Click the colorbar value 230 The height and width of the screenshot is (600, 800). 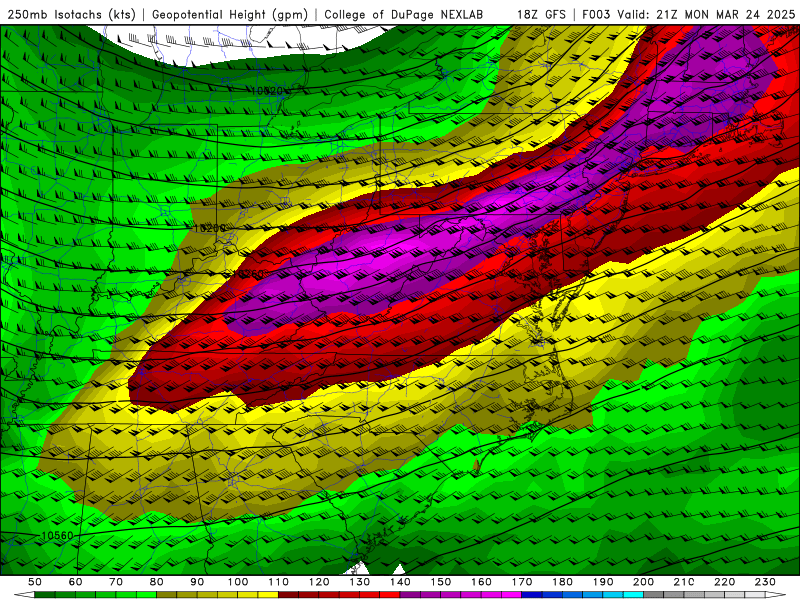coord(765,582)
